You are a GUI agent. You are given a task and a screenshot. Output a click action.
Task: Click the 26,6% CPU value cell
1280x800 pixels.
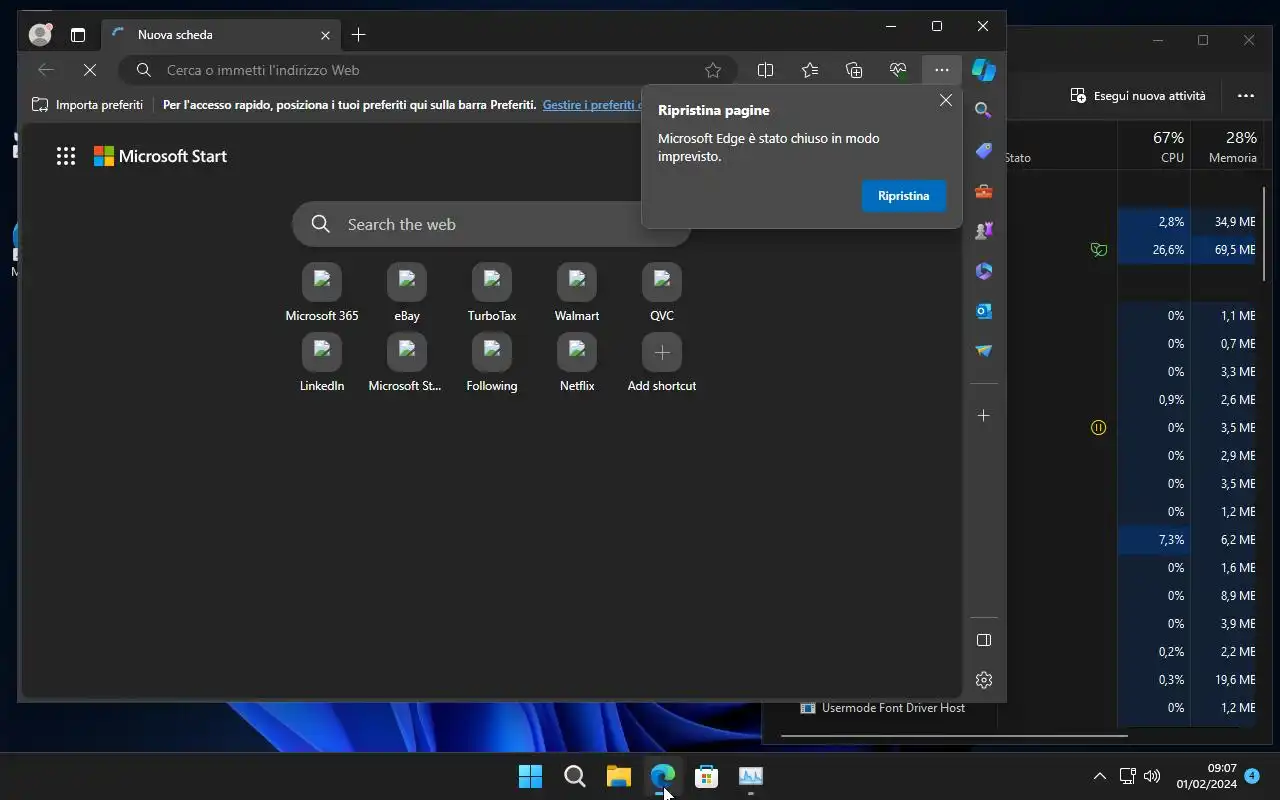point(1154,250)
